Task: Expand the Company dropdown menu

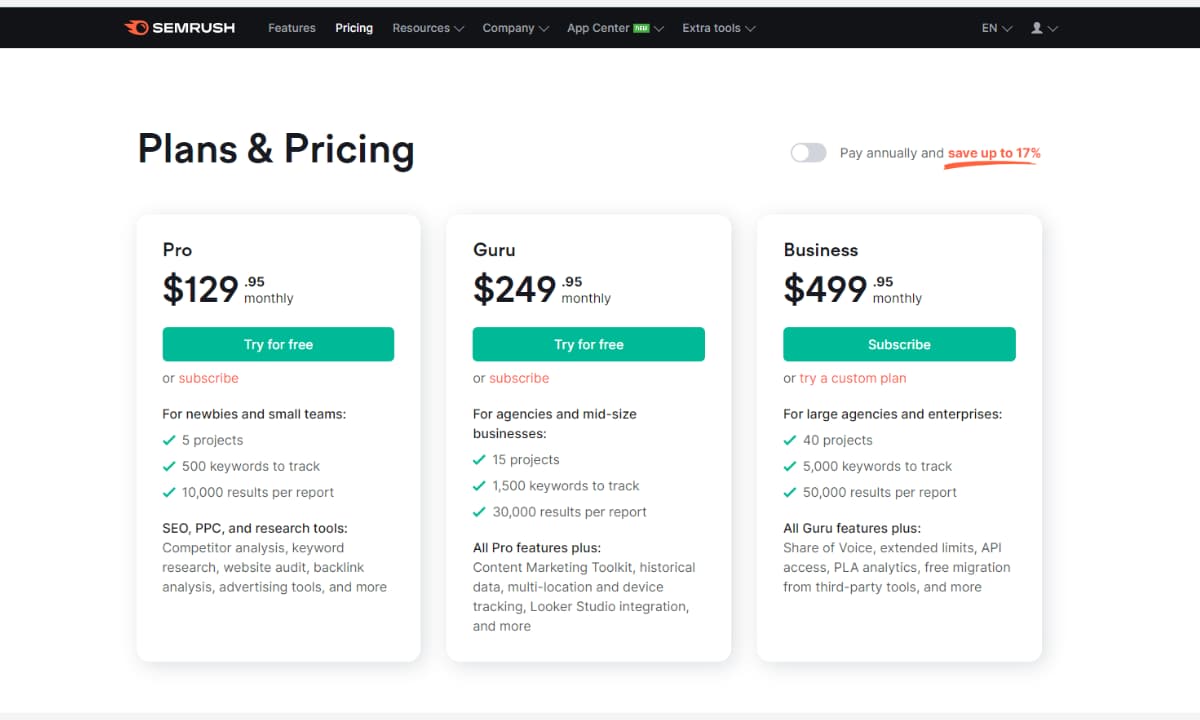Action: 515,28
